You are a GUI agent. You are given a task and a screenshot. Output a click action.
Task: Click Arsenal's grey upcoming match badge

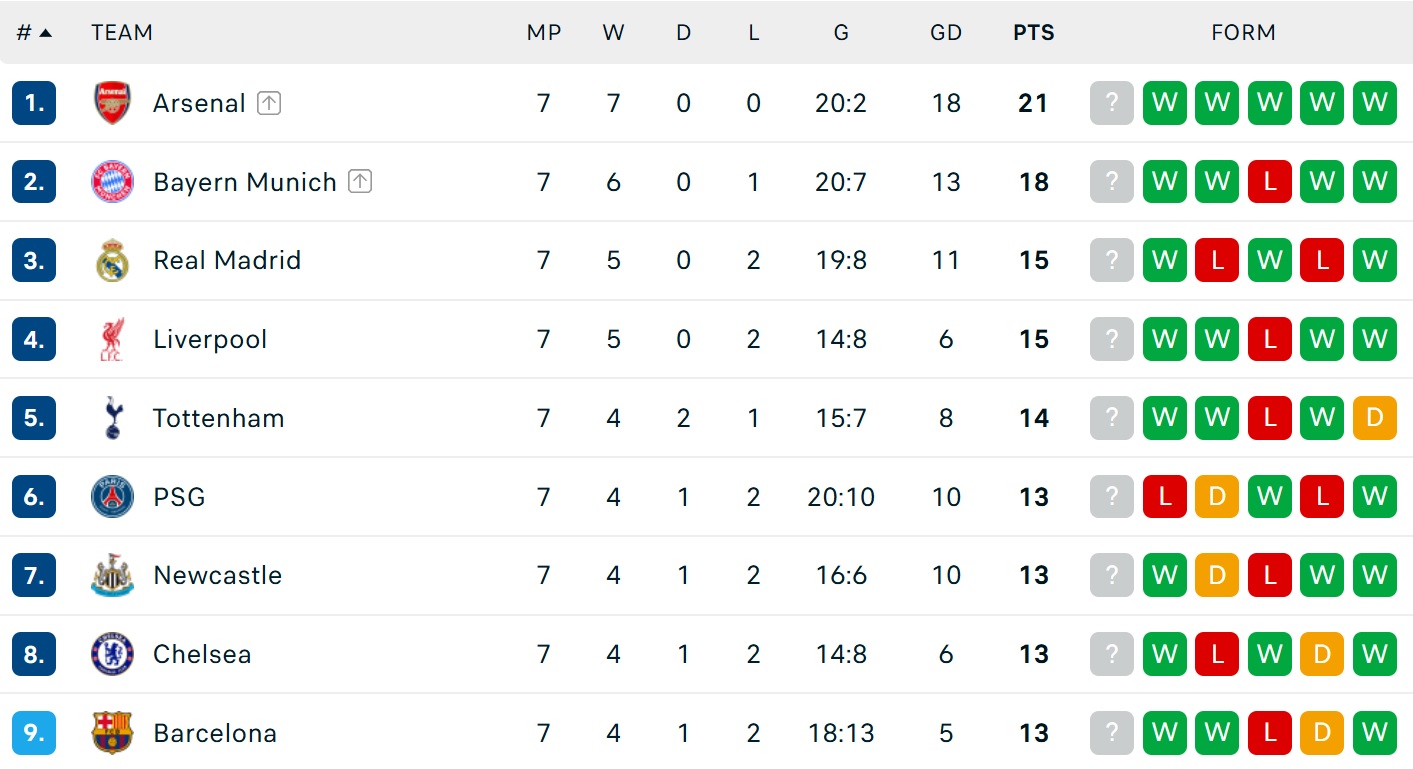(1112, 103)
